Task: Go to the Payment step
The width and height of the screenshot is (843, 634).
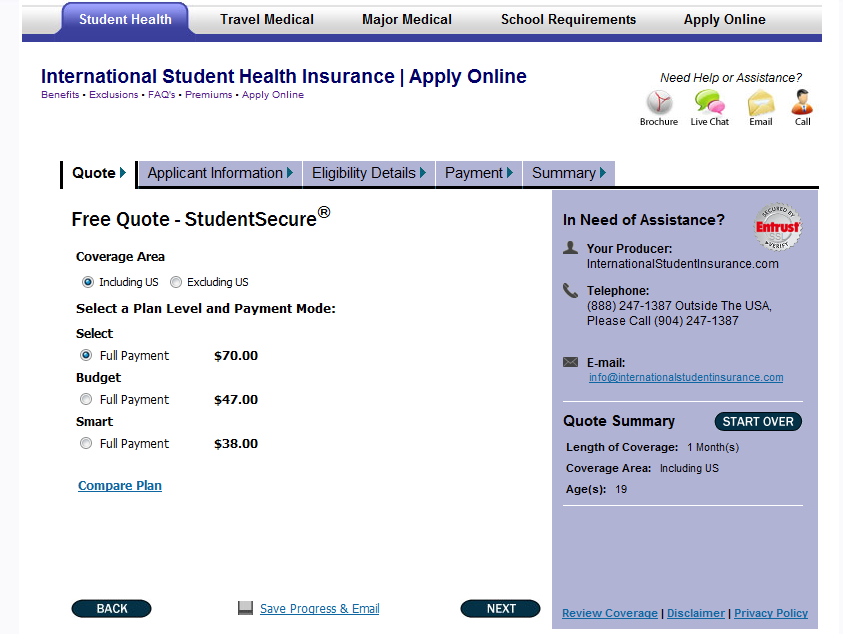Action: (x=479, y=173)
